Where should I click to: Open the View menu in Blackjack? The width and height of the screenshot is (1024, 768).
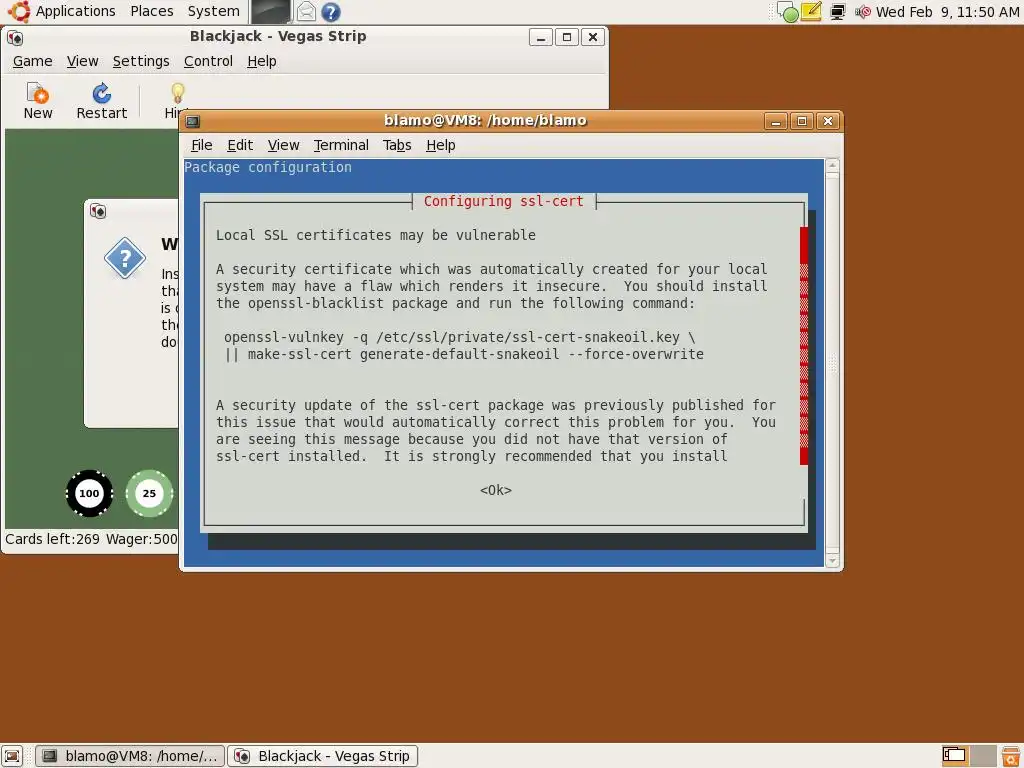pyautogui.click(x=82, y=61)
